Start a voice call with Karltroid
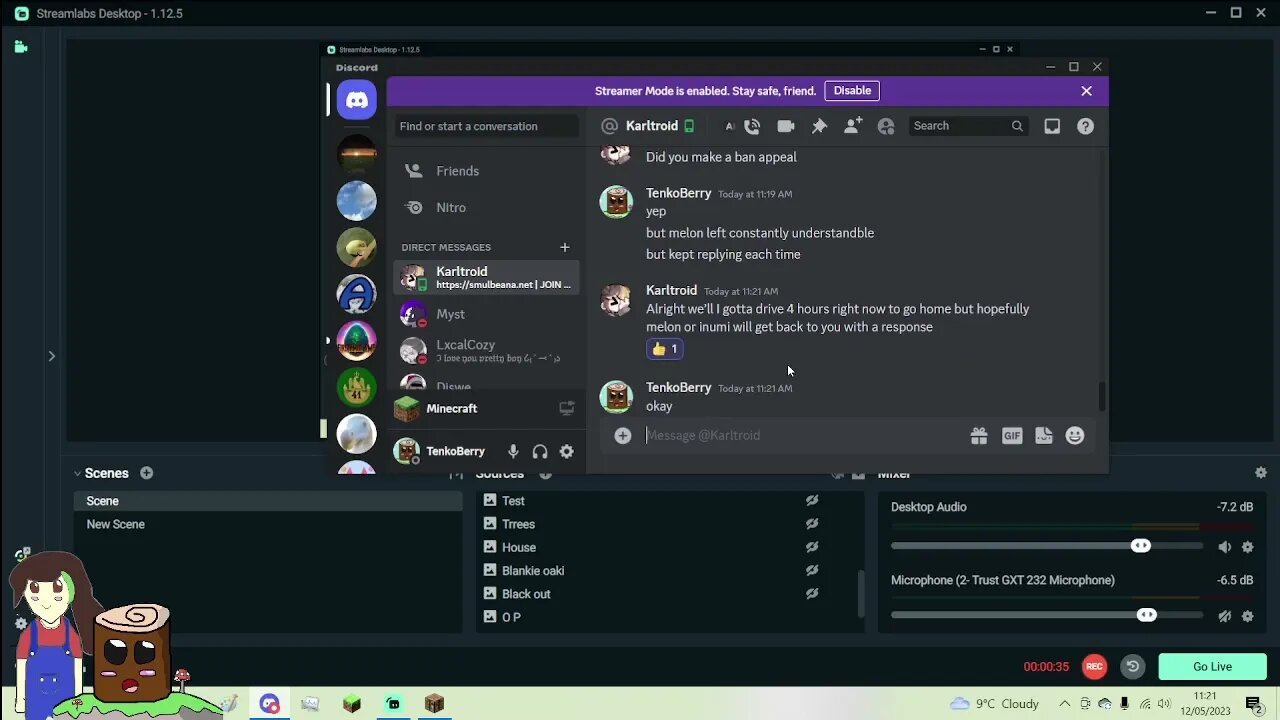 coord(752,126)
